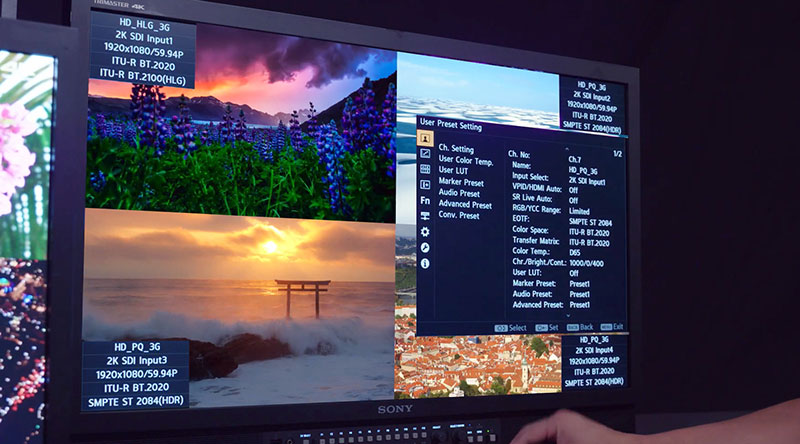Viewport: 800px width, 444px height.
Task: Select Ch. Setting menu item
Action: tap(456, 149)
